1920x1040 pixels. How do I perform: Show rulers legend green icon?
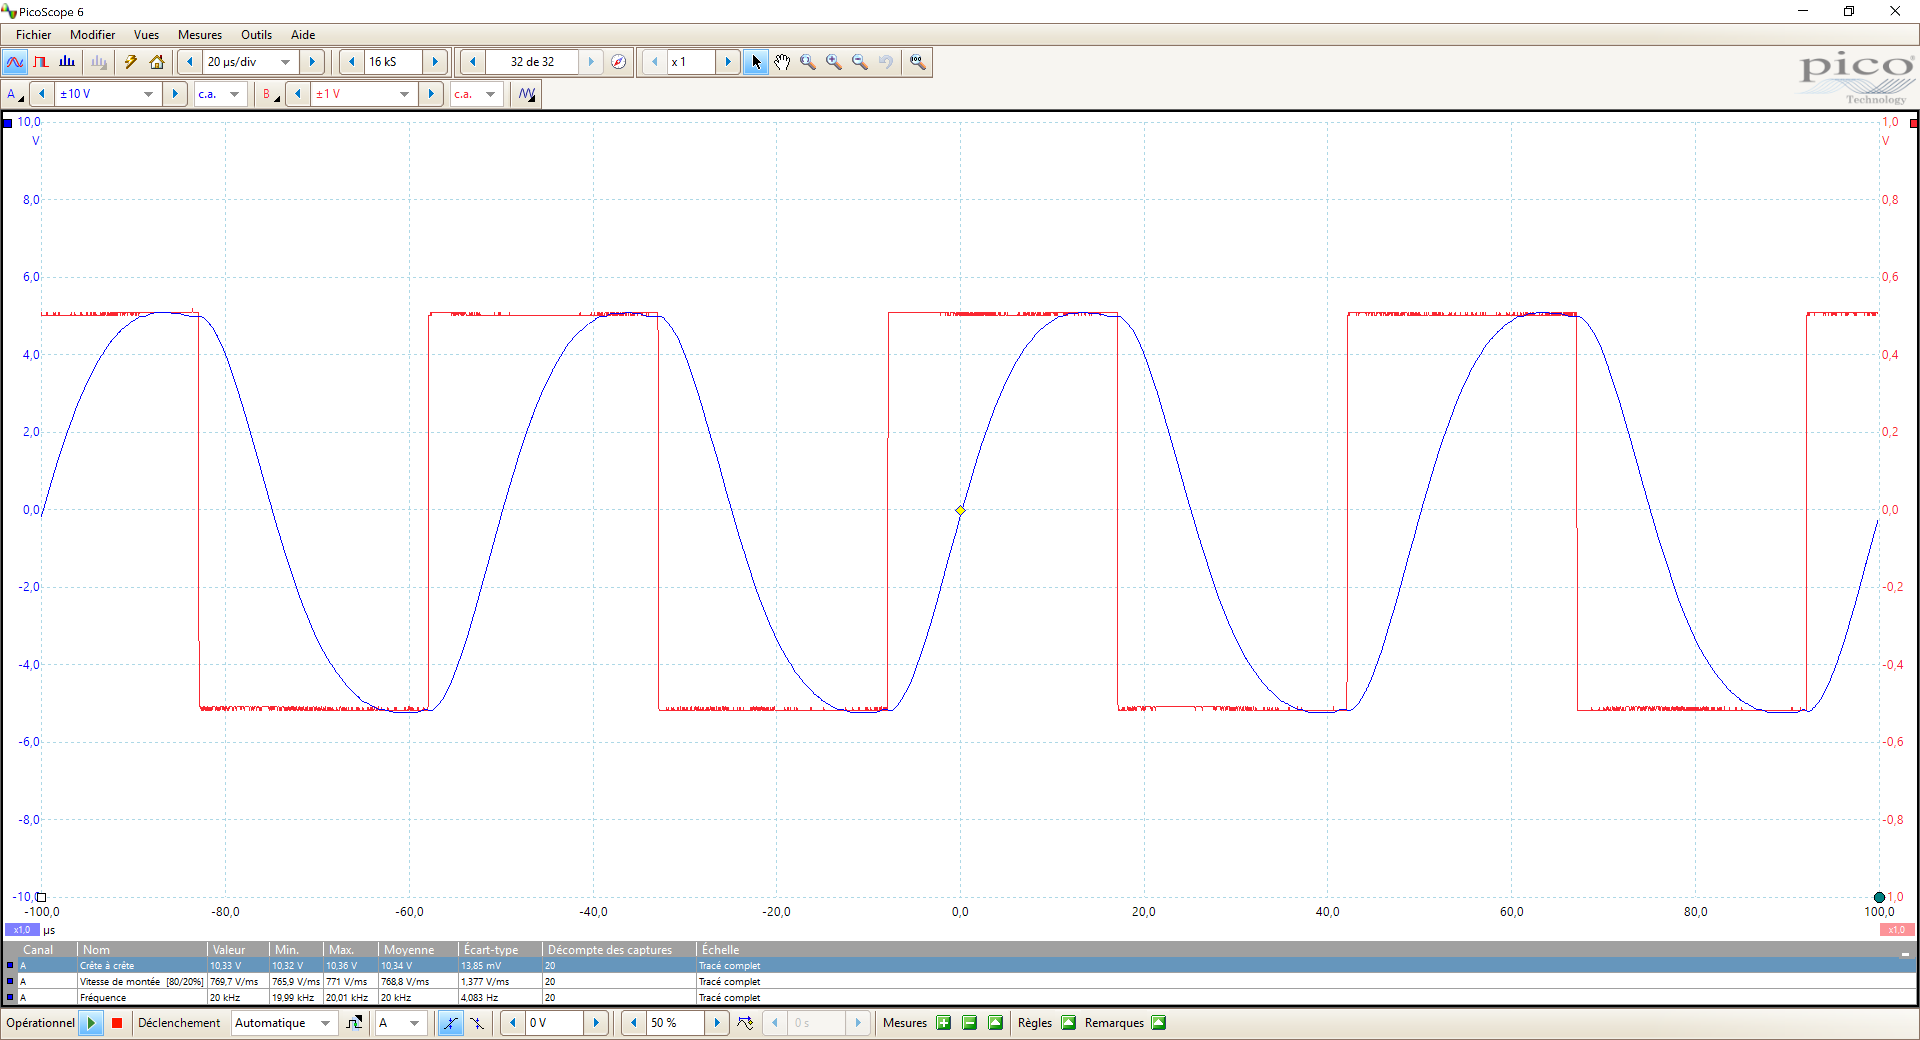click(x=1069, y=1023)
